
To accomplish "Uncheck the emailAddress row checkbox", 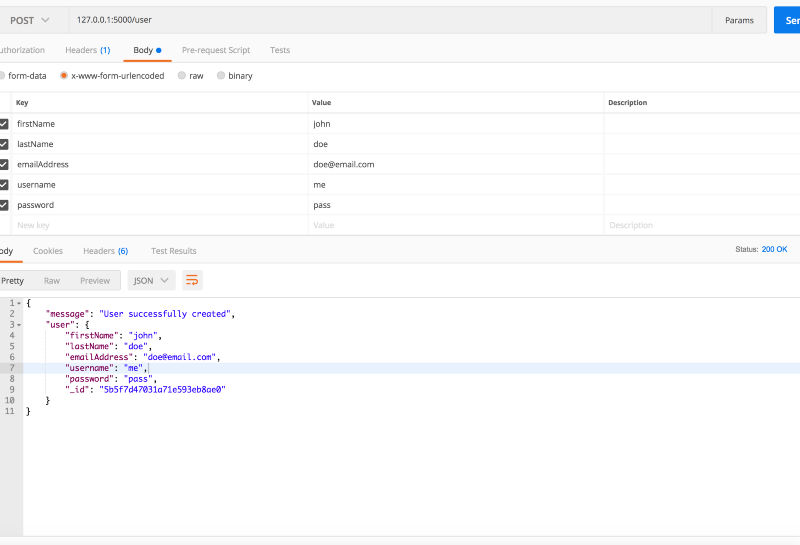I will coord(4,164).
